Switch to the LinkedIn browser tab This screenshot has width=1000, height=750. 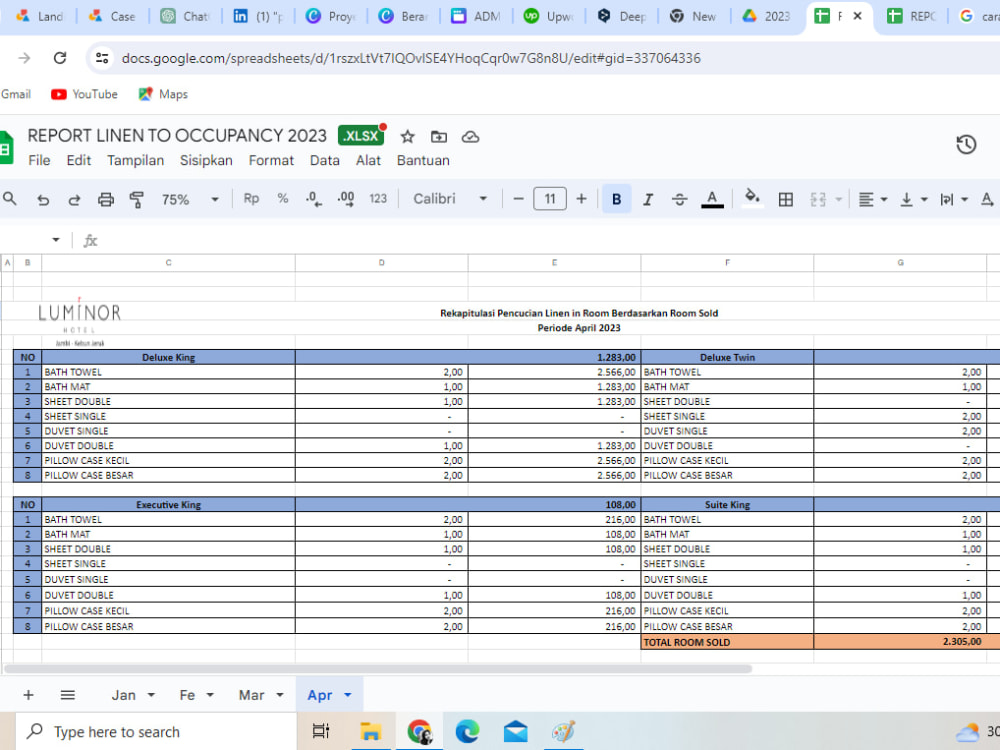coord(258,16)
